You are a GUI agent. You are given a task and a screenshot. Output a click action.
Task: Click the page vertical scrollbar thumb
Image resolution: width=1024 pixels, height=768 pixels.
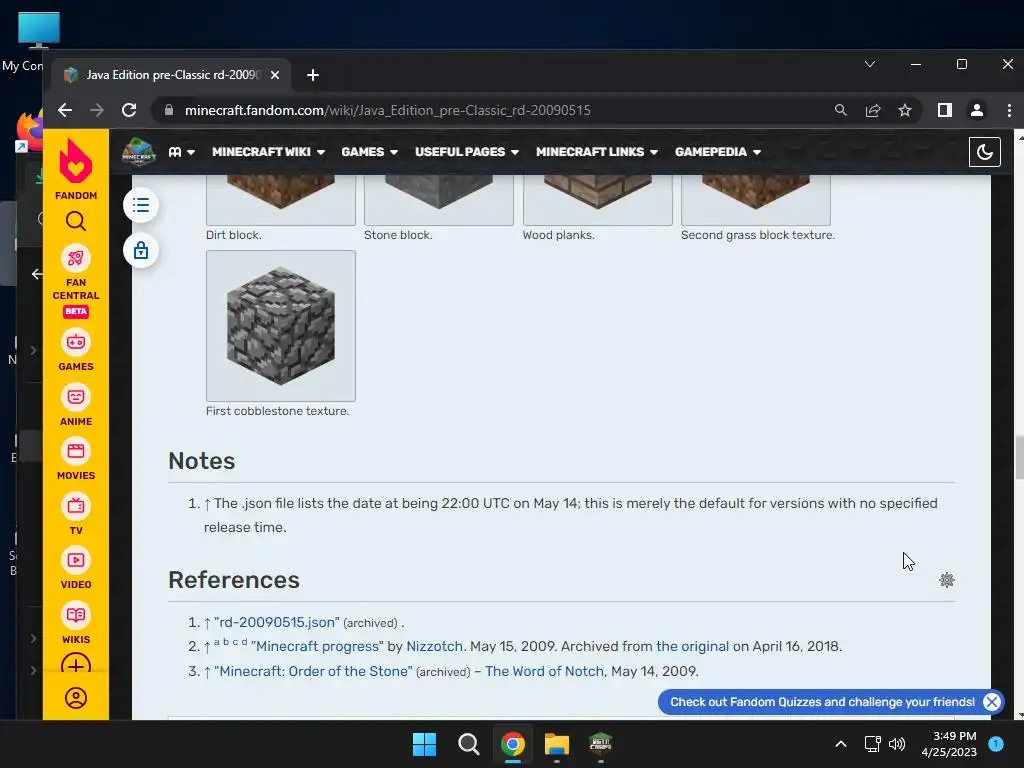pyautogui.click(x=1019, y=457)
